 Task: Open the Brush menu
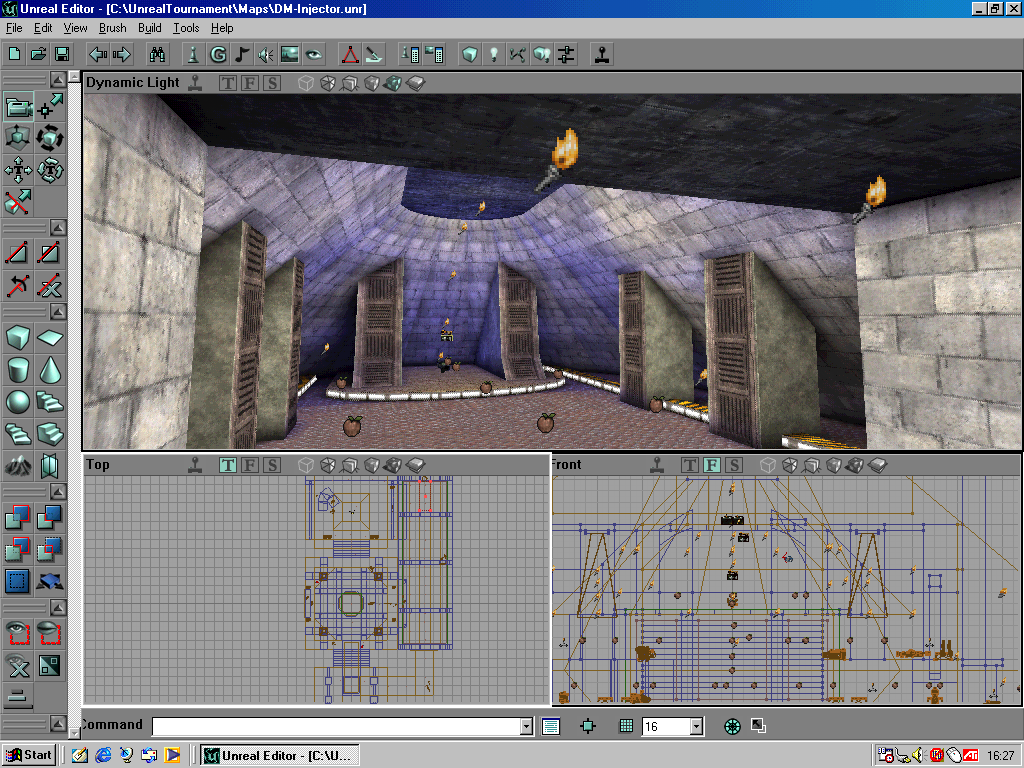click(112, 28)
